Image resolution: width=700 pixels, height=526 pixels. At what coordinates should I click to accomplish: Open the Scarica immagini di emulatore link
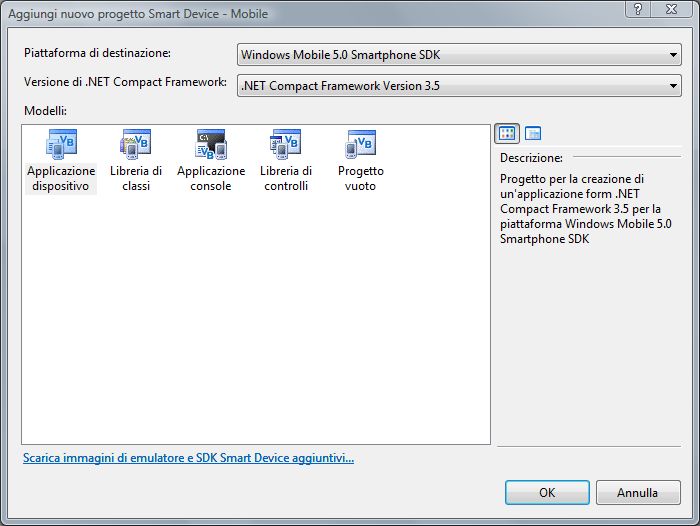pyautogui.click(x=188, y=458)
